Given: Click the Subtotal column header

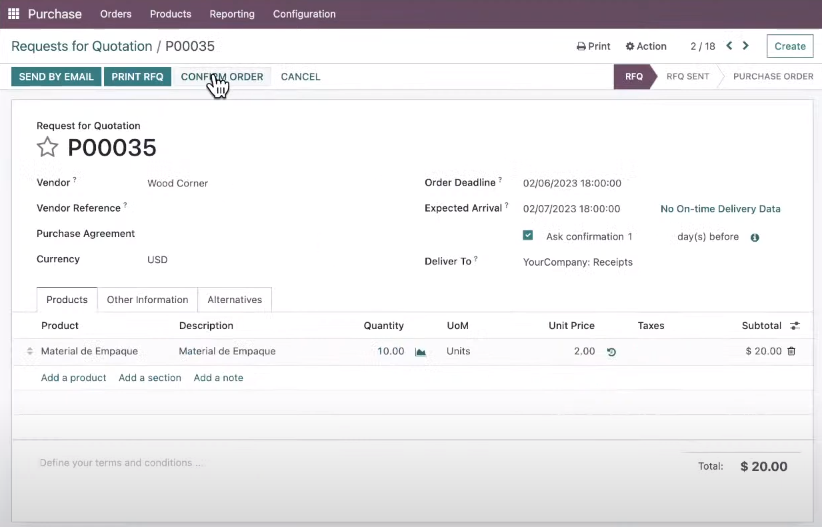Looking at the screenshot, I should click(761, 326).
